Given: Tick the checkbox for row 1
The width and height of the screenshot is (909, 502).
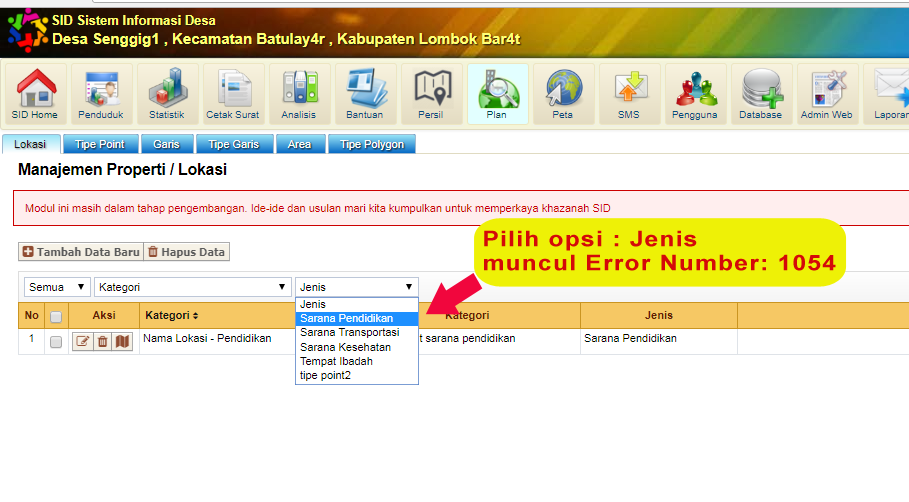Looking at the screenshot, I should click(56, 342).
